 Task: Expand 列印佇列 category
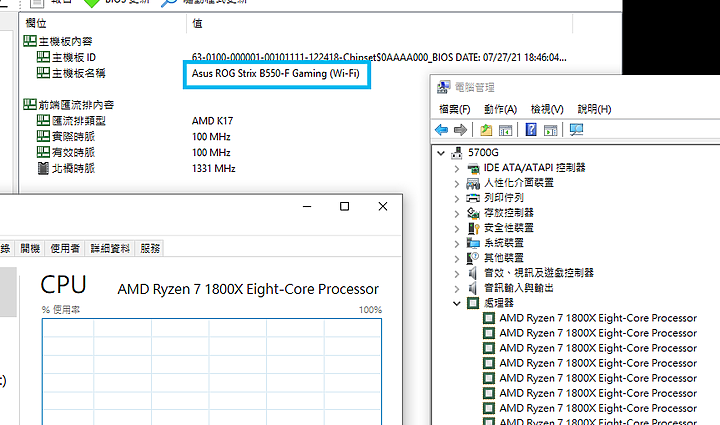click(456, 198)
